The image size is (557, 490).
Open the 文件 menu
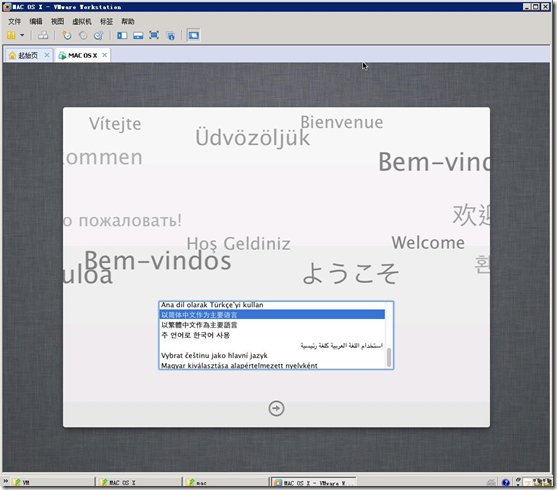(x=15, y=21)
